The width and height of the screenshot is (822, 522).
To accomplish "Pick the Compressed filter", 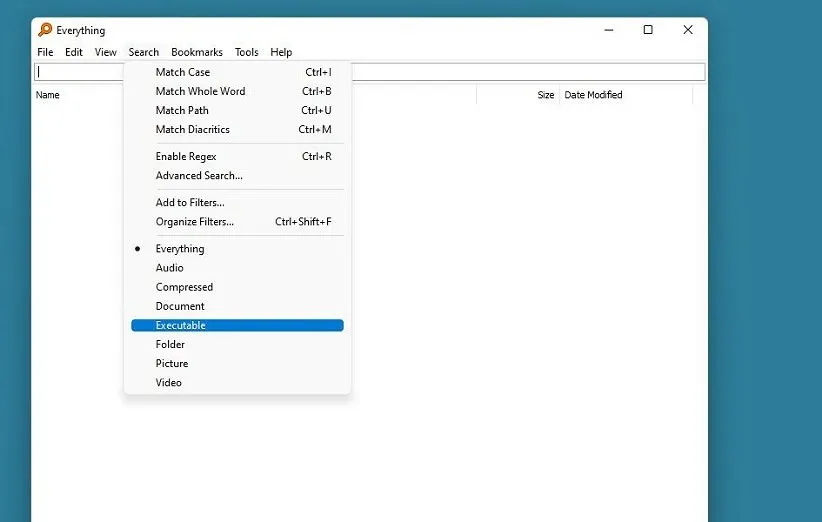I will pos(184,287).
